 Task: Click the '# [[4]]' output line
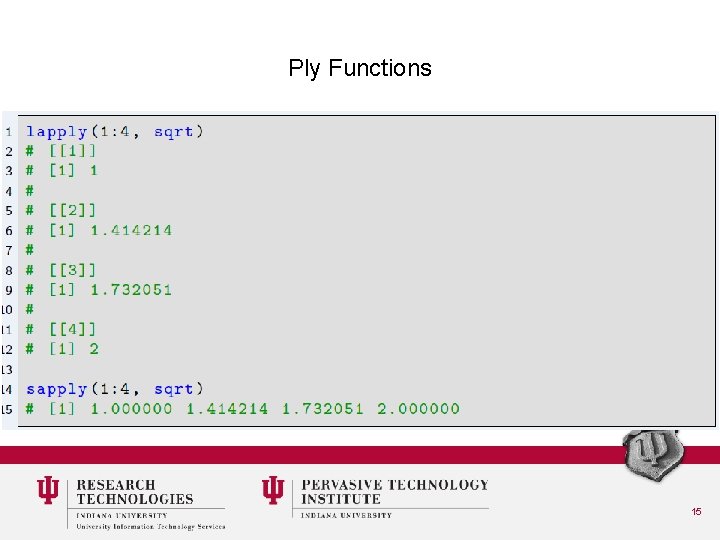point(61,329)
